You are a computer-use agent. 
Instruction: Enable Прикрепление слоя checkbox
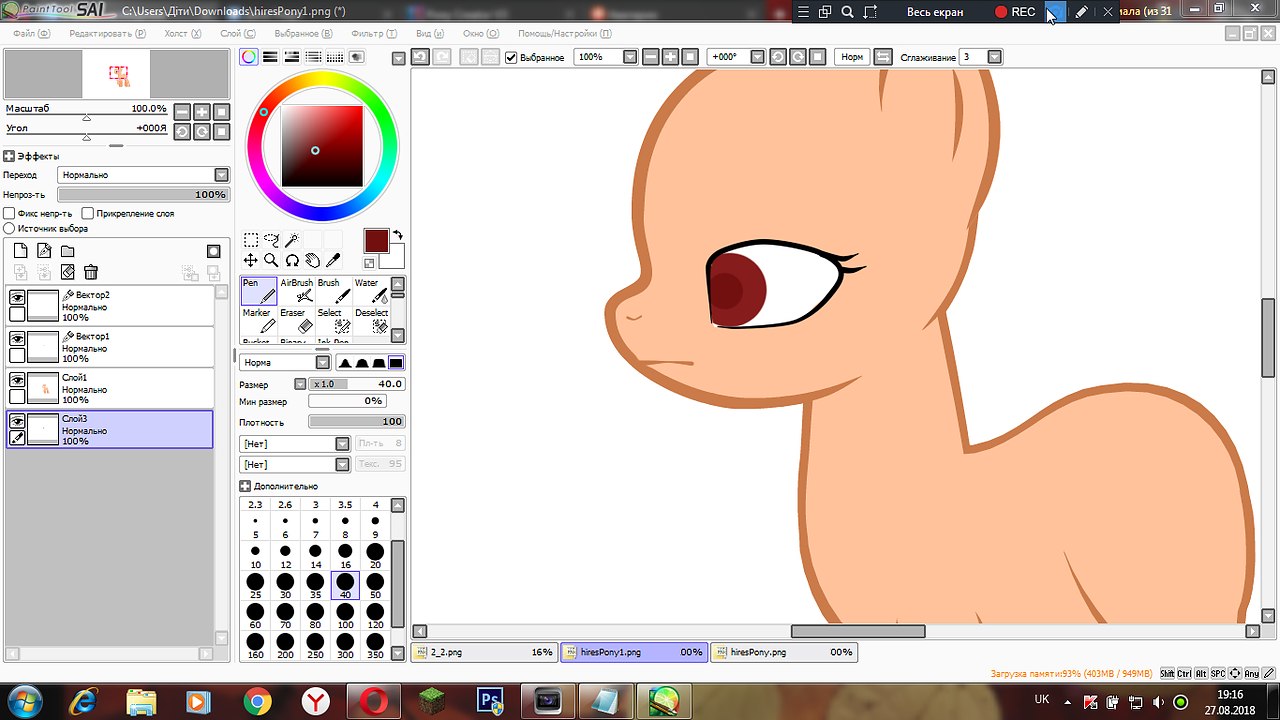[88, 213]
